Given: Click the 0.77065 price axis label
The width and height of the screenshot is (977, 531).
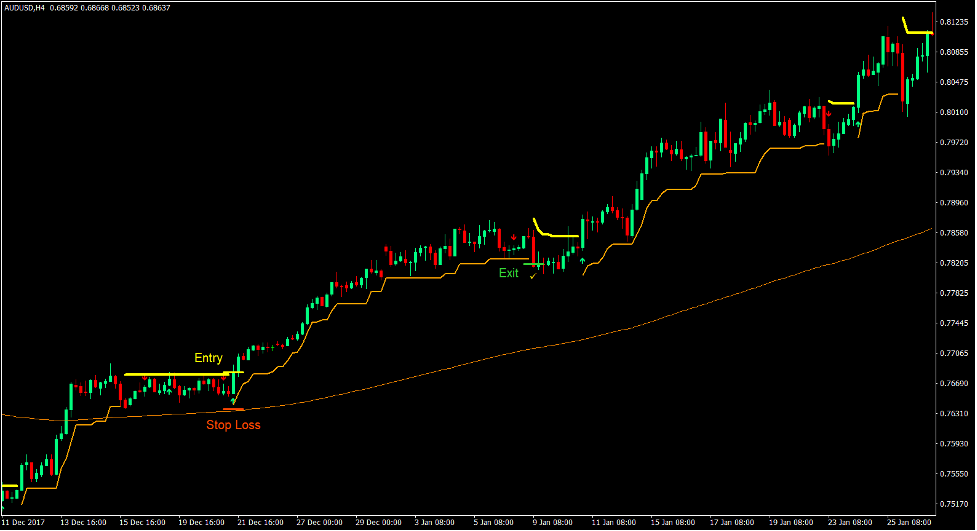Looking at the screenshot, I should tap(954, 354).
